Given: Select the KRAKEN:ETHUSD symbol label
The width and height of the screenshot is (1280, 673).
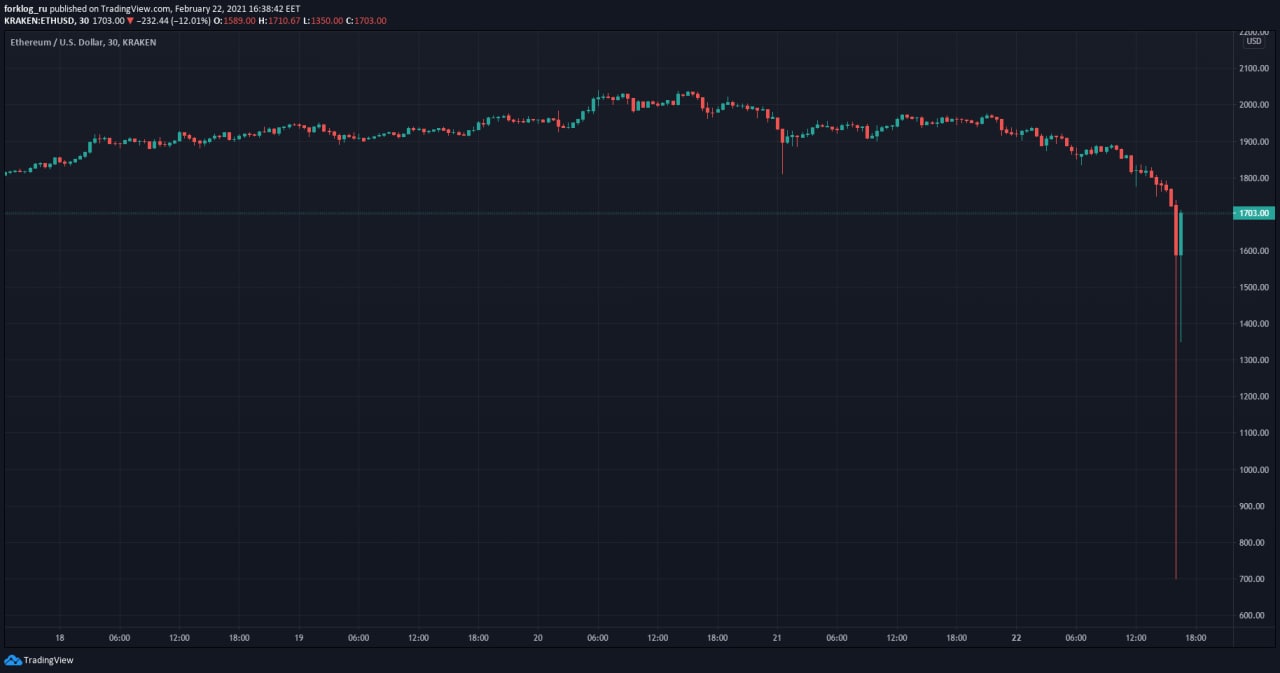Looking at the screenshot, I should pos(37,20).
